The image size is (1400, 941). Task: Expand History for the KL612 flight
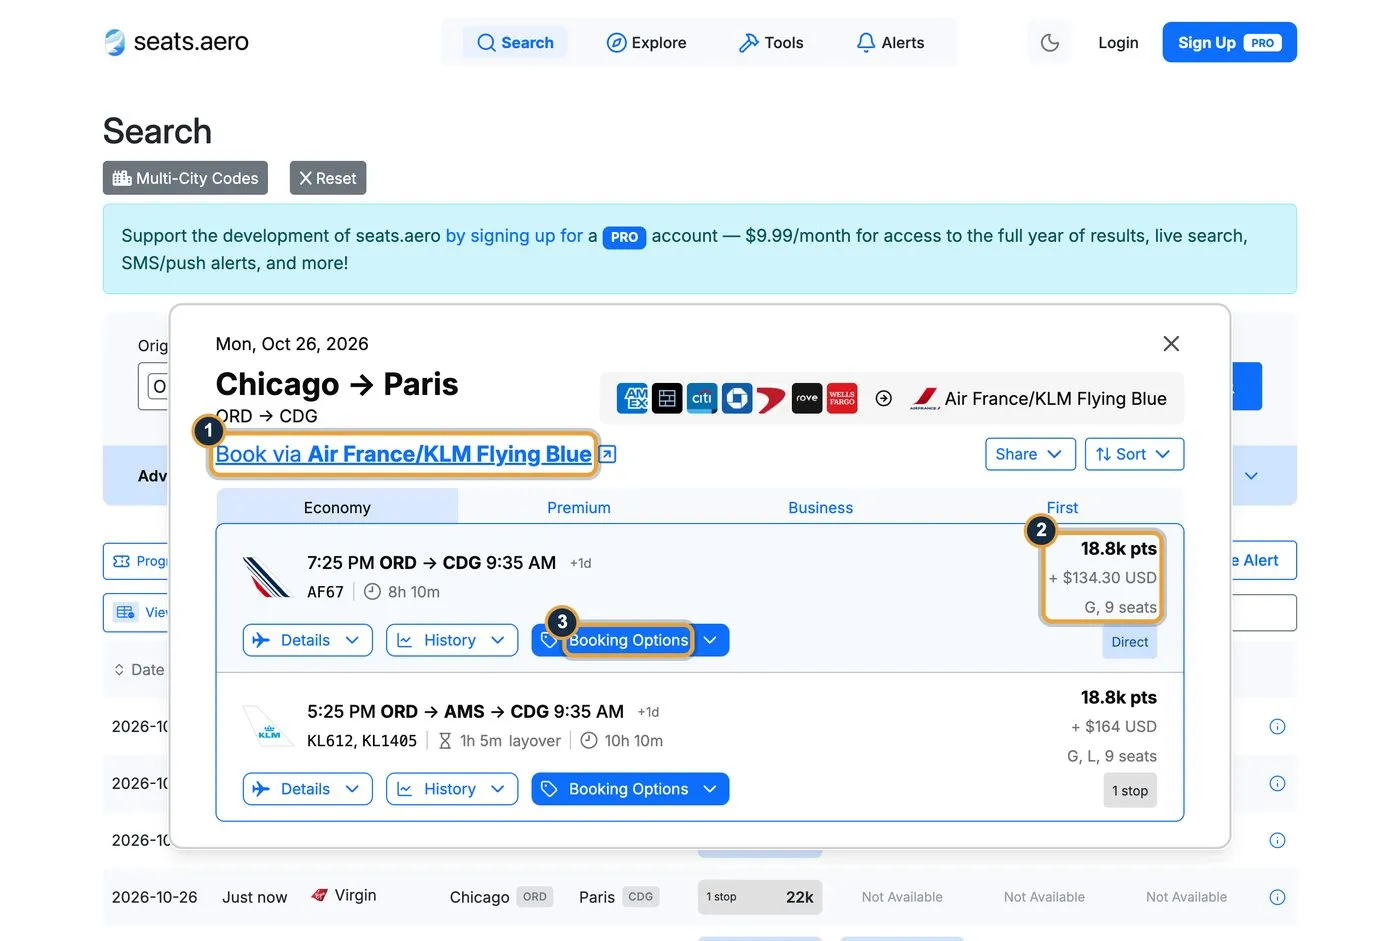452,789
